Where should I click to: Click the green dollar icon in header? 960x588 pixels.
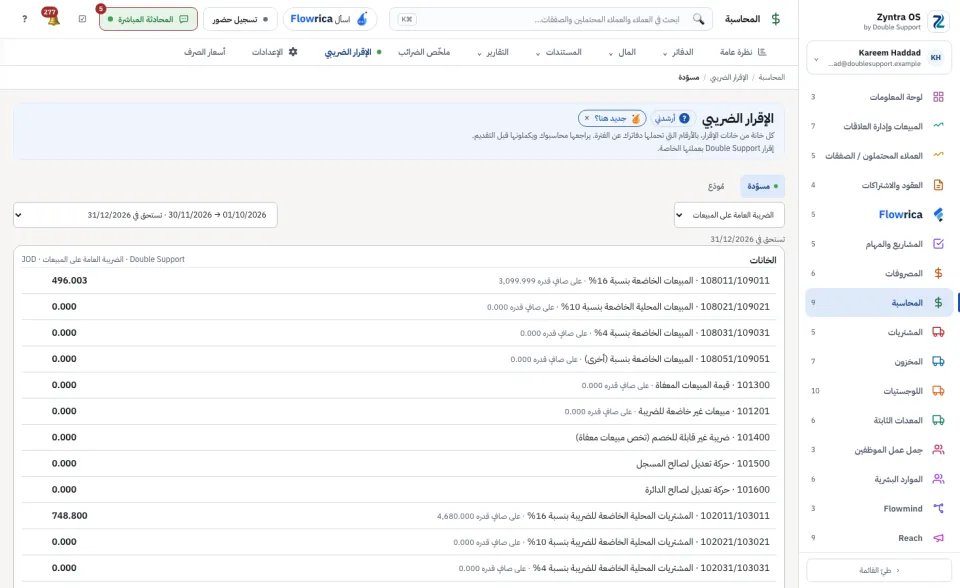[x=776, y=19]
